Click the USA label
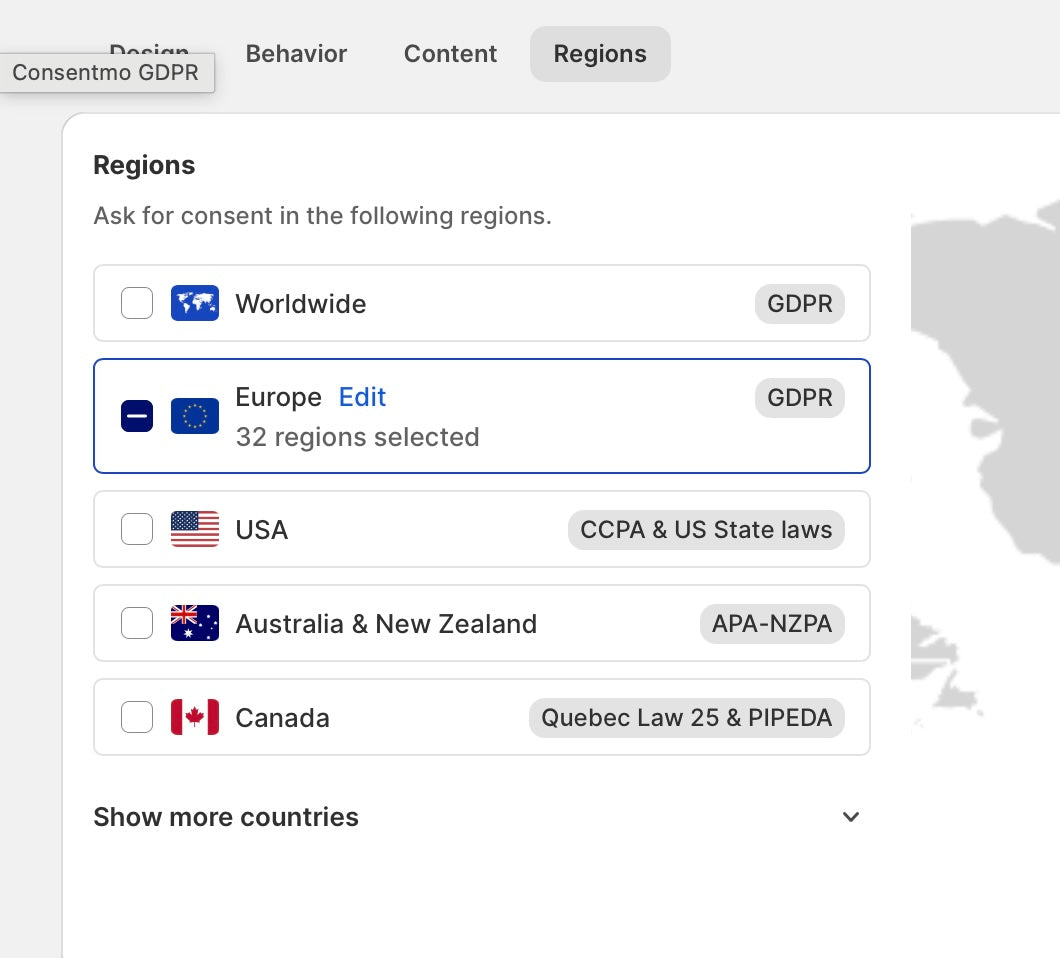The width and height of the screenshot is (1060, 958). click(x=262, y=529)
